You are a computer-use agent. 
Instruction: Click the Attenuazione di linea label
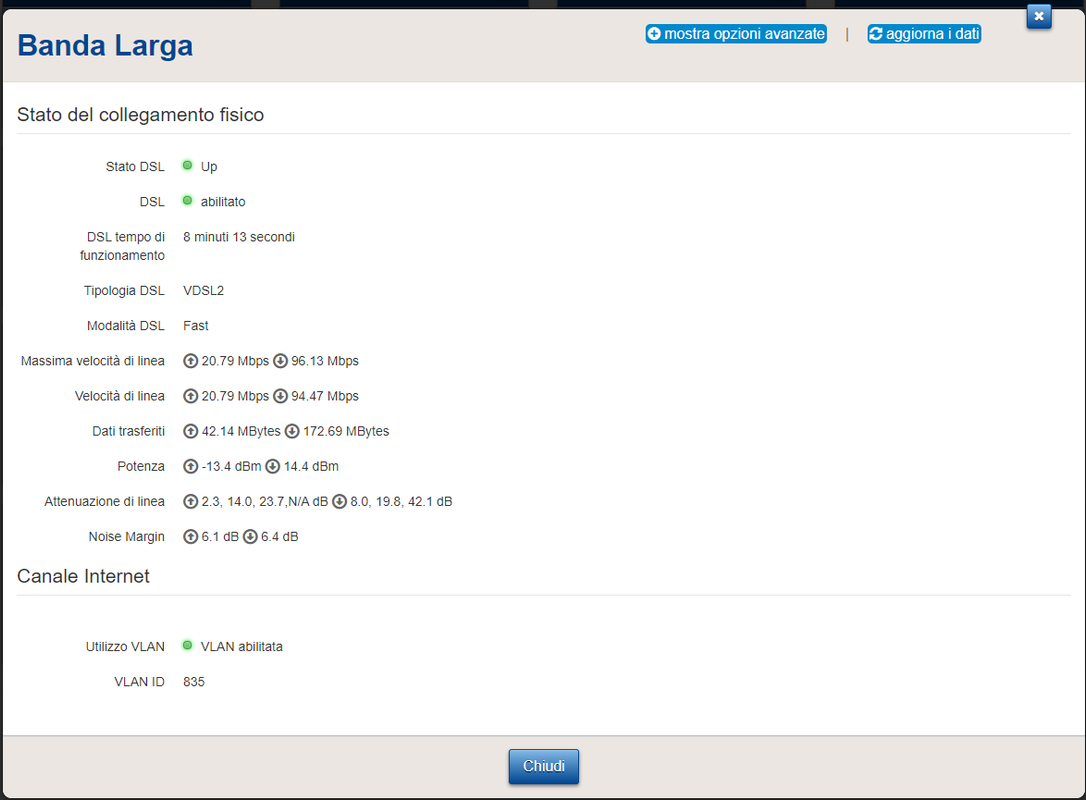105,501
